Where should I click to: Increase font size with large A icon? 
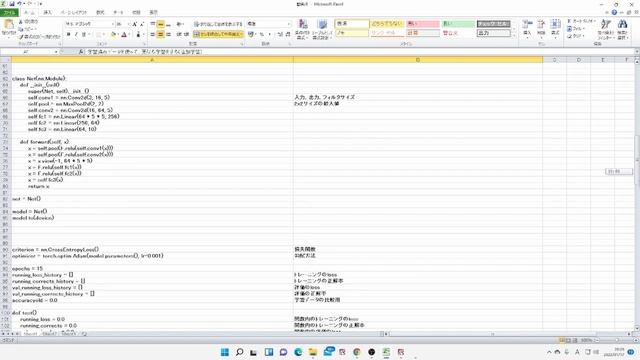point(135,24)
